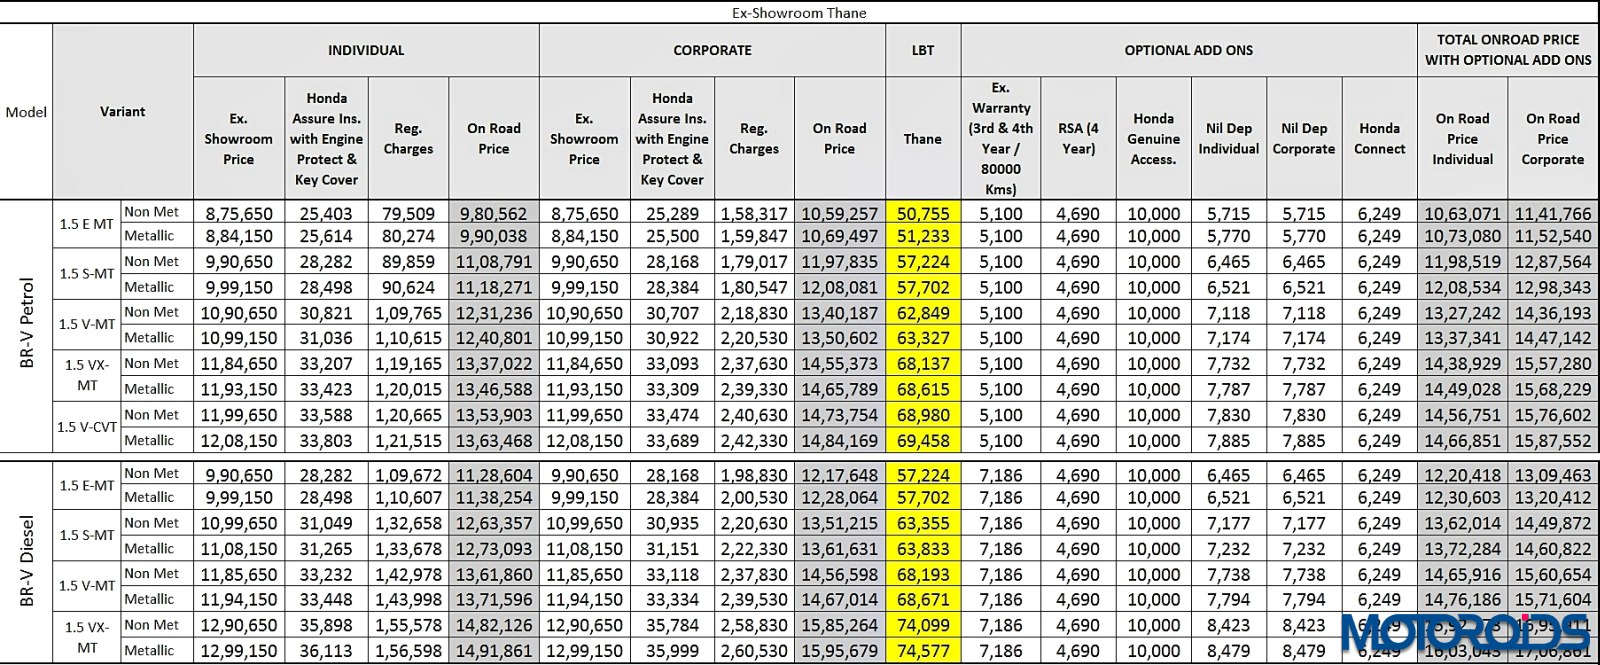Select the CORPORATE column group header
This screenshot has height=665, width=1600.
click(x=712, y=50)
